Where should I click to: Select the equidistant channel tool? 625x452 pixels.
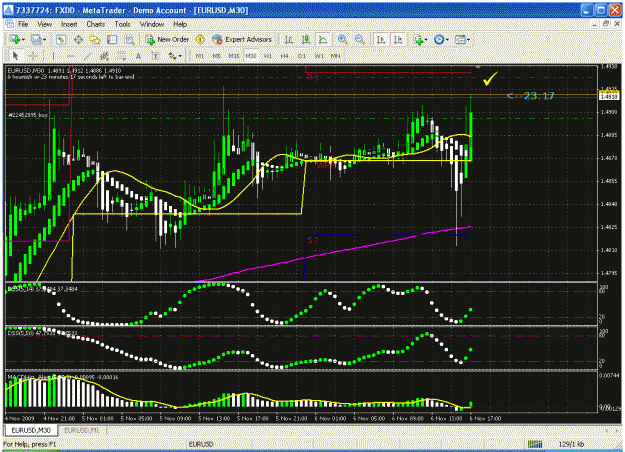pos(104,56)
